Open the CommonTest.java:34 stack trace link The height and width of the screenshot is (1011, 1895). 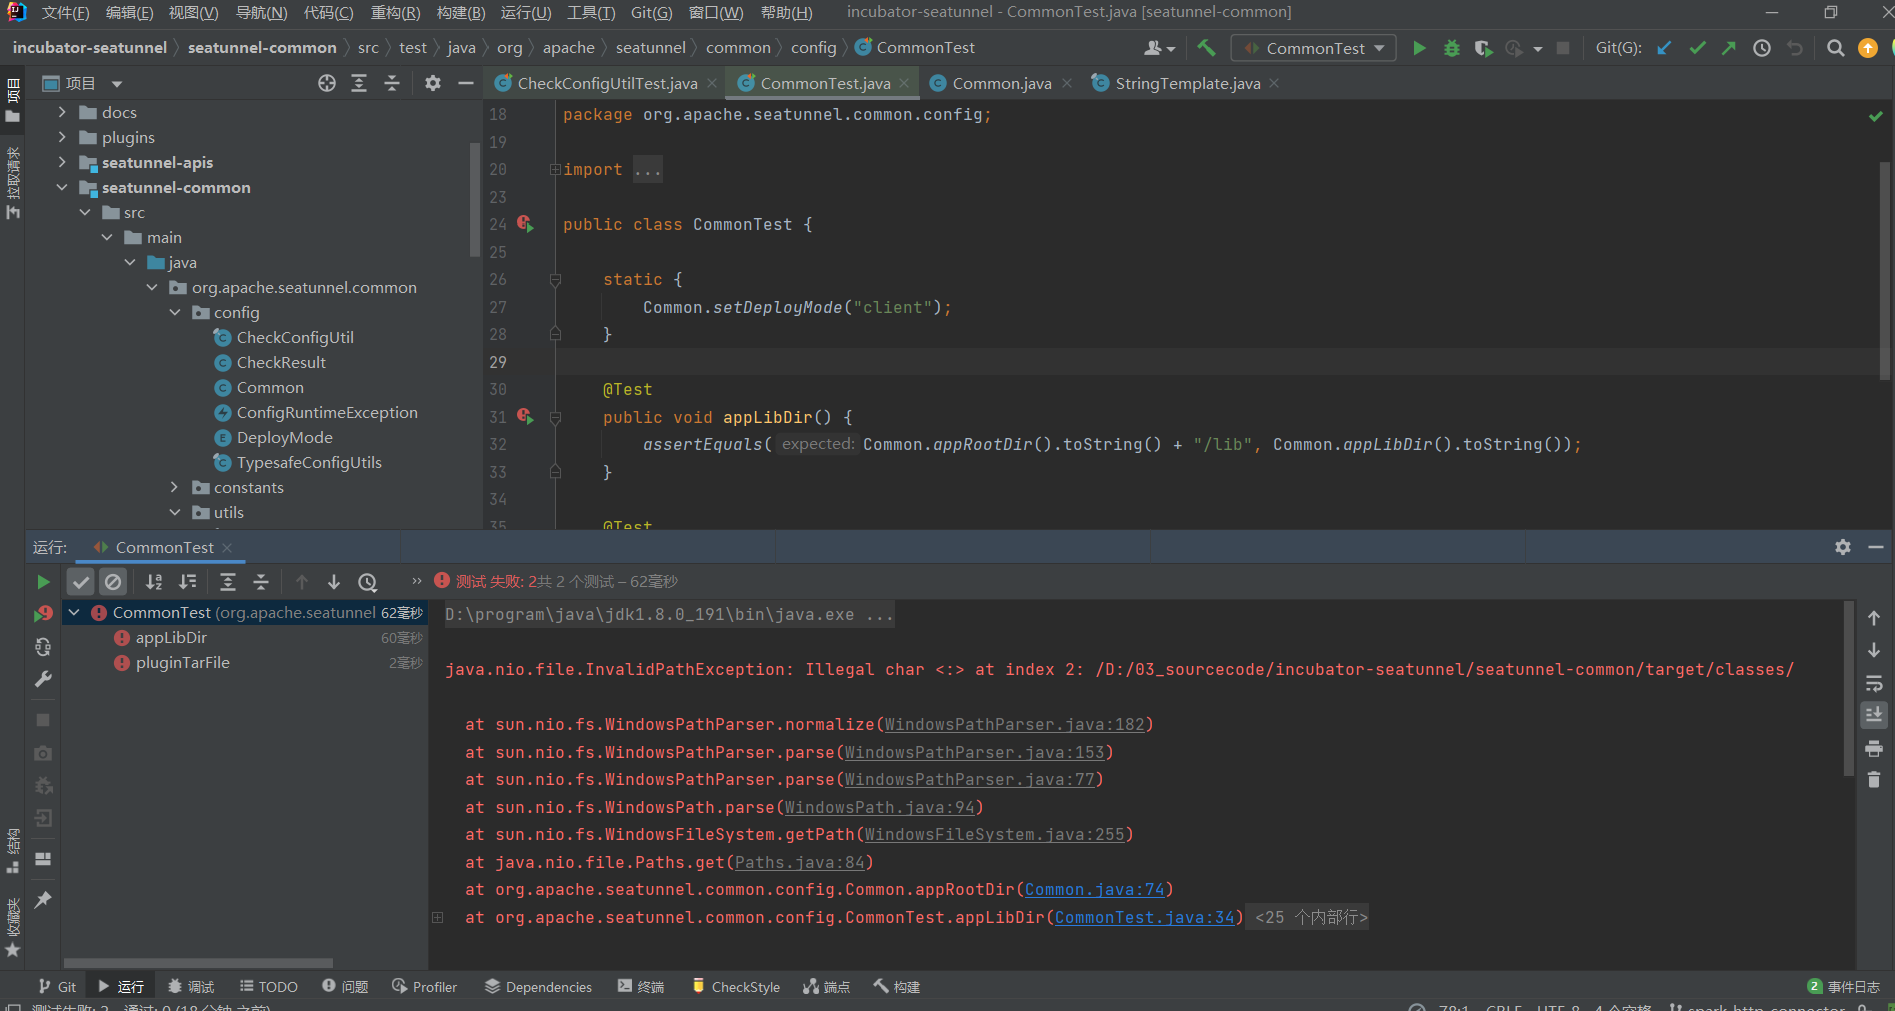(x=1144, y=917)
